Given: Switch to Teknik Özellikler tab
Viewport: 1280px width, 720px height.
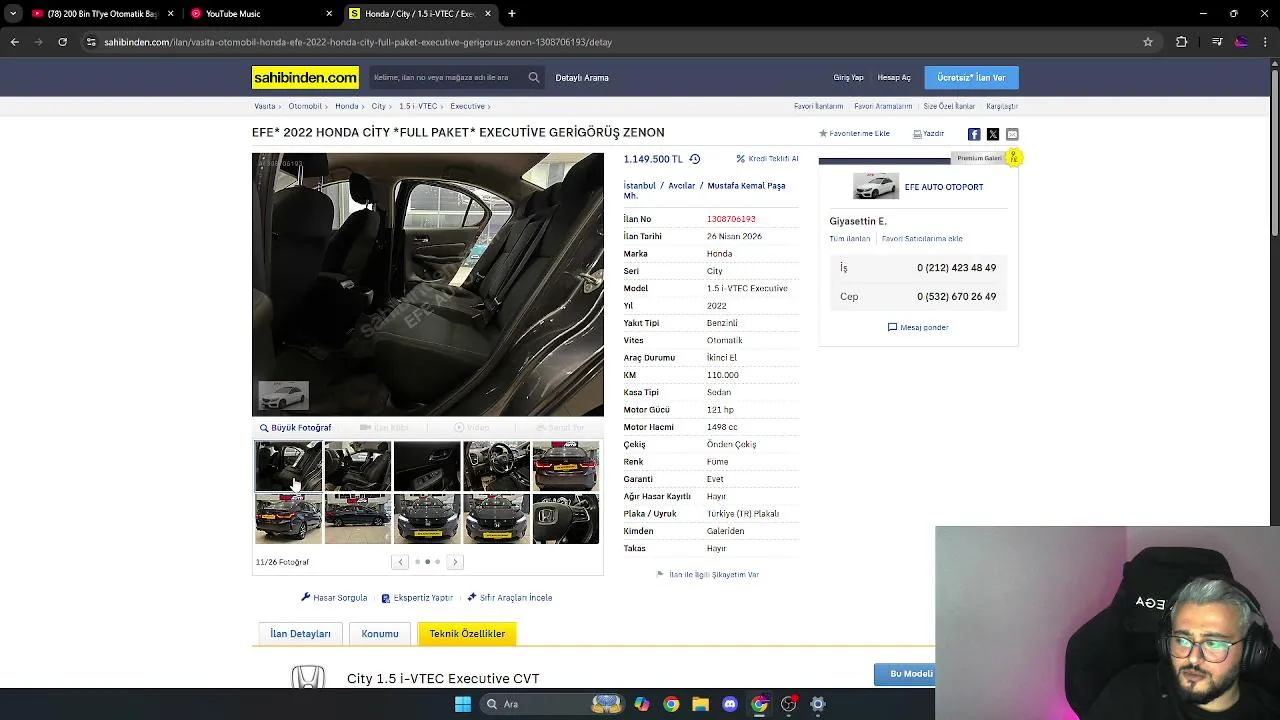Looking at the screenshot, I should (x=467, y=634).
